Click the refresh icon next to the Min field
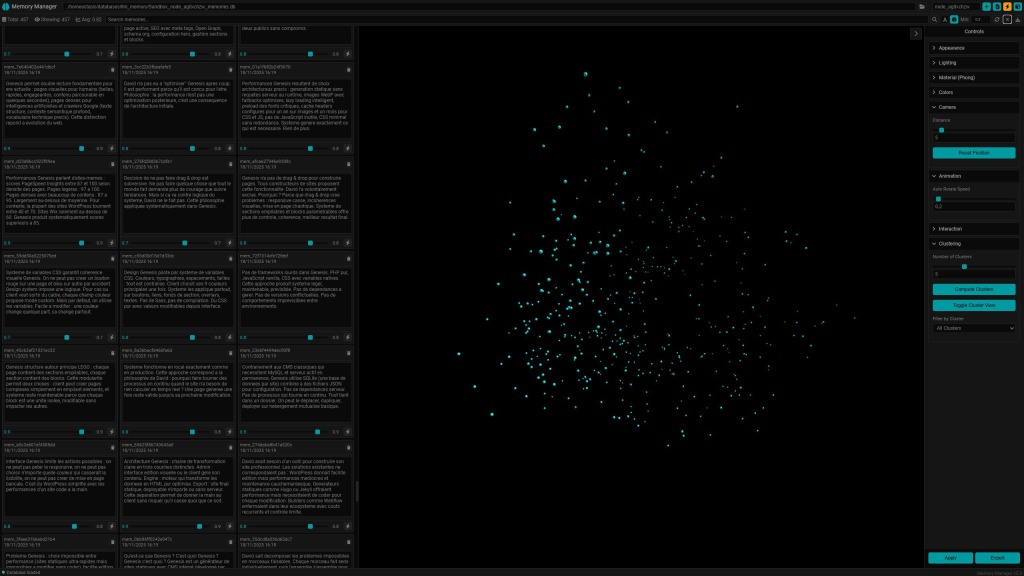 coord(997,20)
